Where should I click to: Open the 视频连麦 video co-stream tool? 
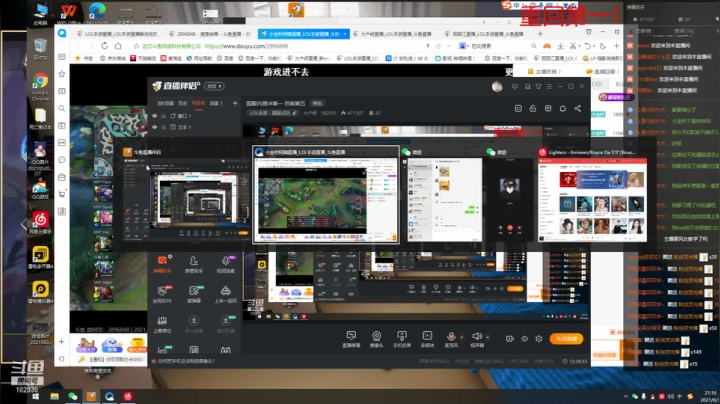point(225,264)
